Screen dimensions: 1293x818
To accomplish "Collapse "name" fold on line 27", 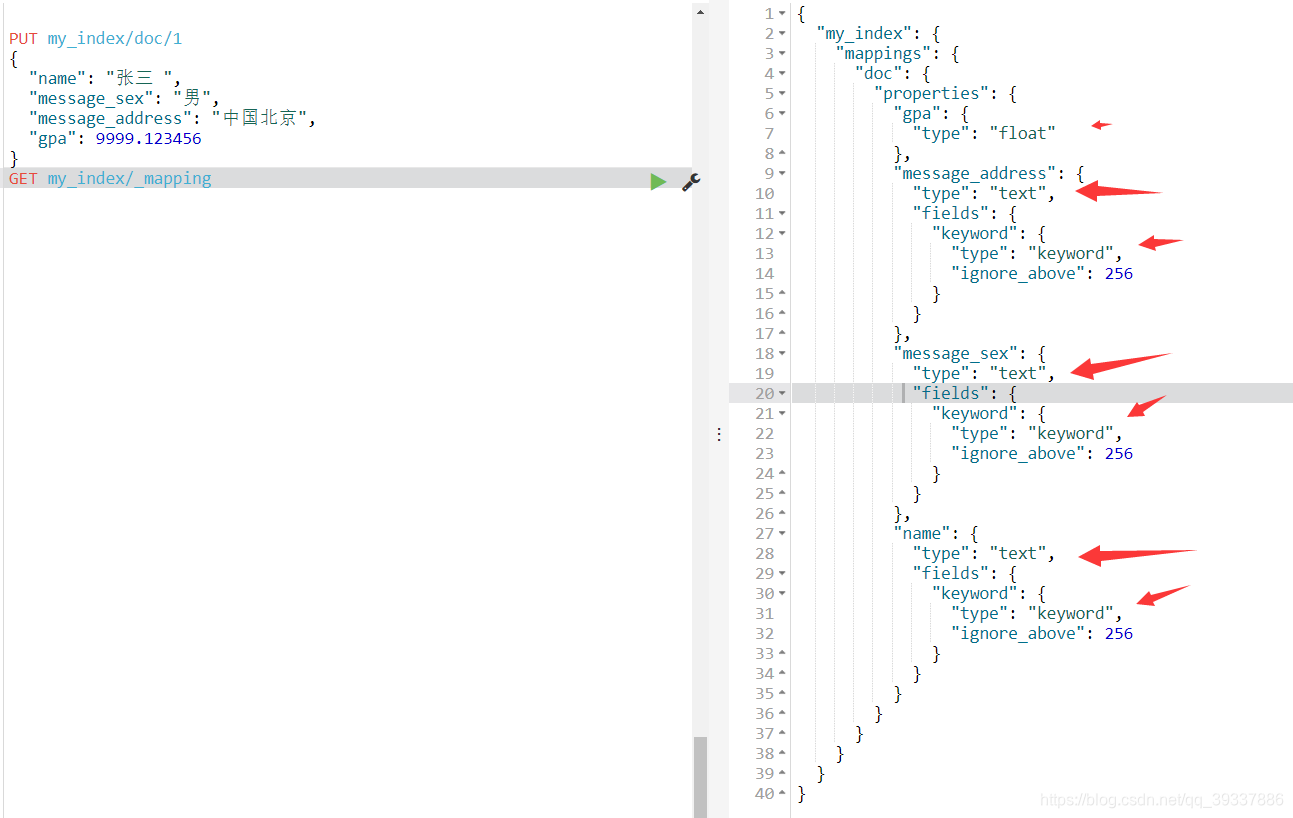I will (x=782, y=534).
